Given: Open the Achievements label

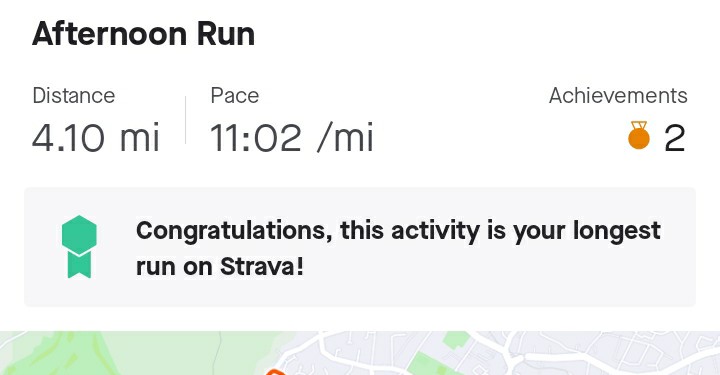Looking at the screenshot, I should [618, 96].
